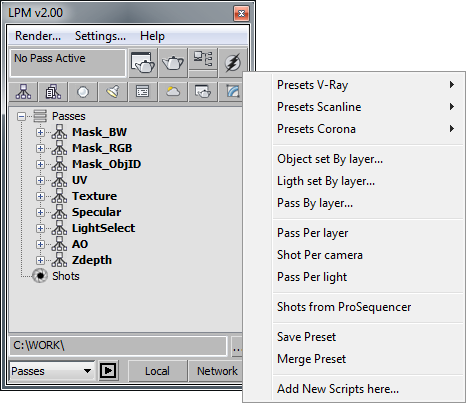Click the light flashlight icon
This screenshot has height=403, width=466.
113,92
